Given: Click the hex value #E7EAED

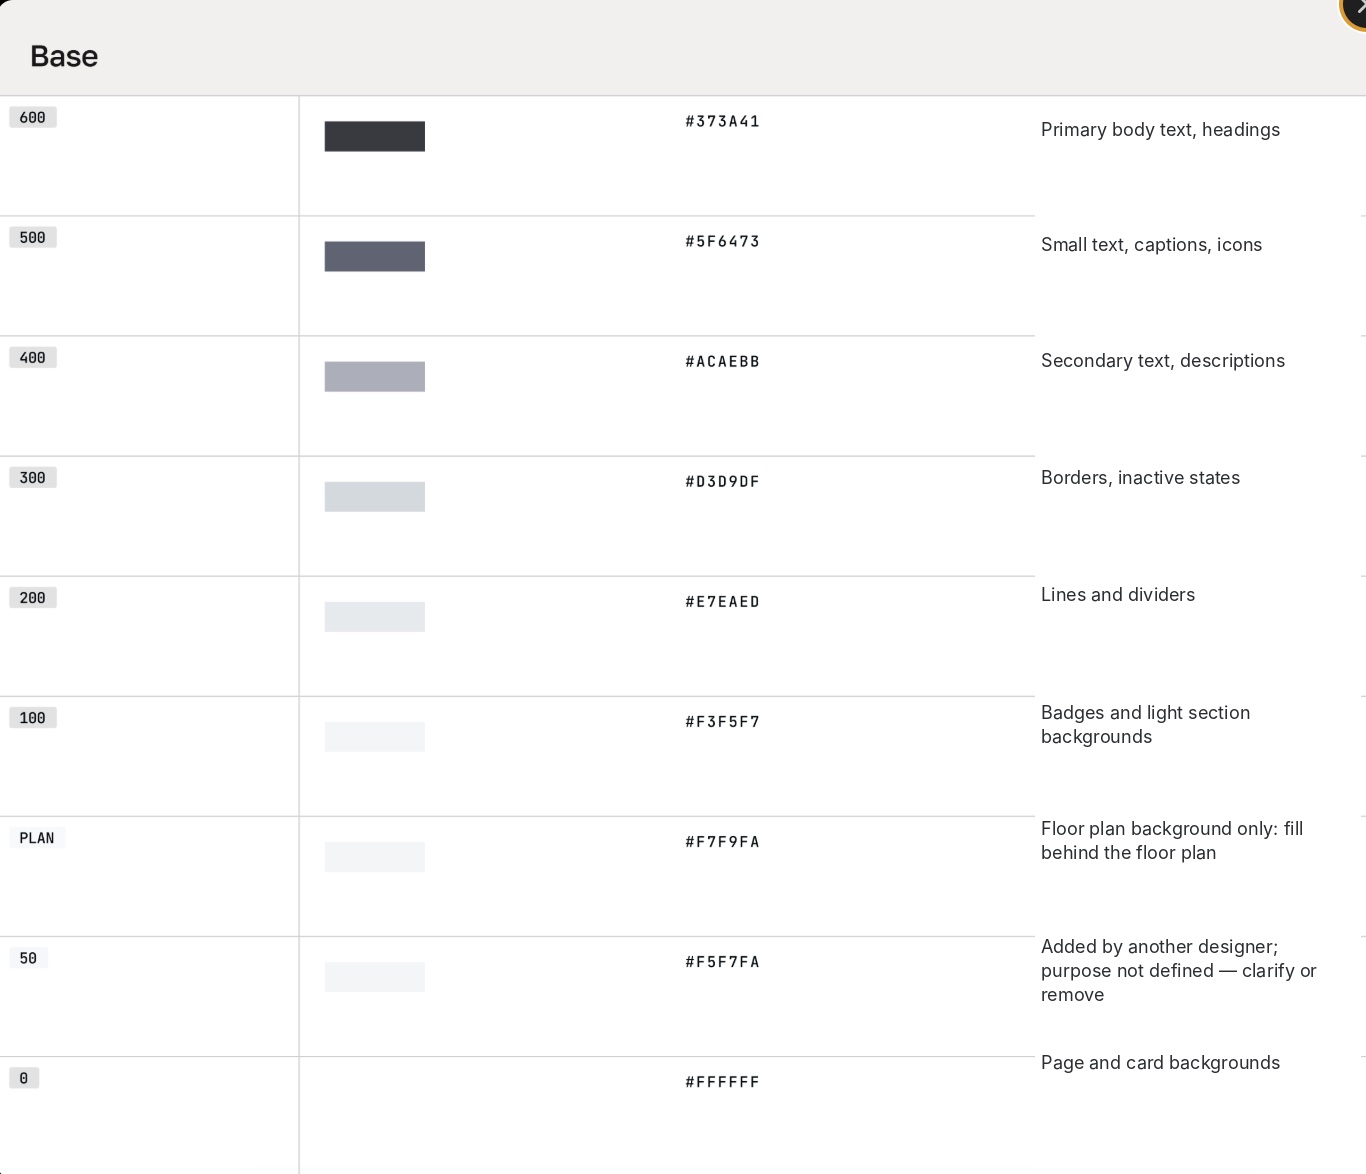Looking at the screenshot, I should [x=722, y=601].
